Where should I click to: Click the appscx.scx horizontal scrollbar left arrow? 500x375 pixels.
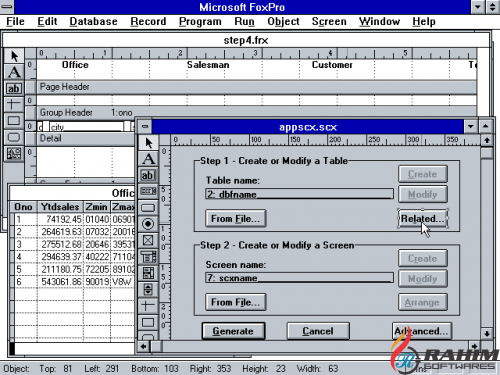coord(143,347)
